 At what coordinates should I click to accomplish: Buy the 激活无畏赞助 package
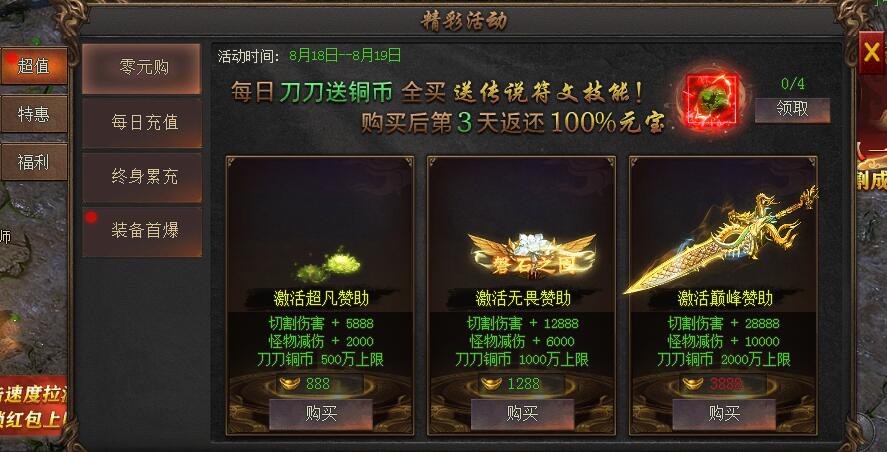pos(522,414)
